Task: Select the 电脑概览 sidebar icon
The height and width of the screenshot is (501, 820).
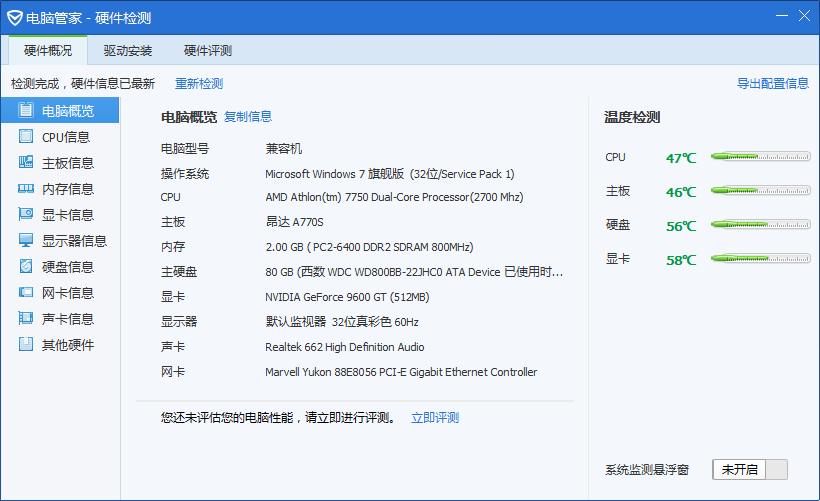Action: click(26, 110)
